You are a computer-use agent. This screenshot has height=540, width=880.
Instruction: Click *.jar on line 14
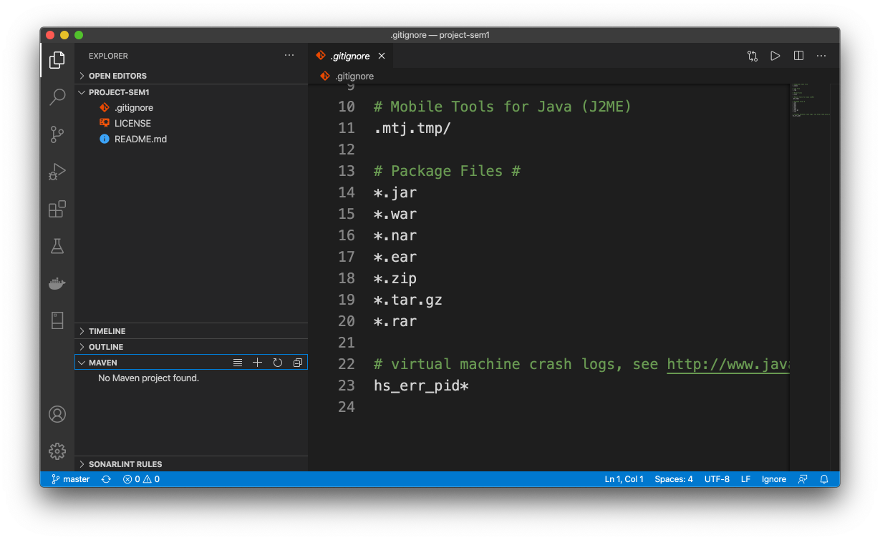point(395,193)
